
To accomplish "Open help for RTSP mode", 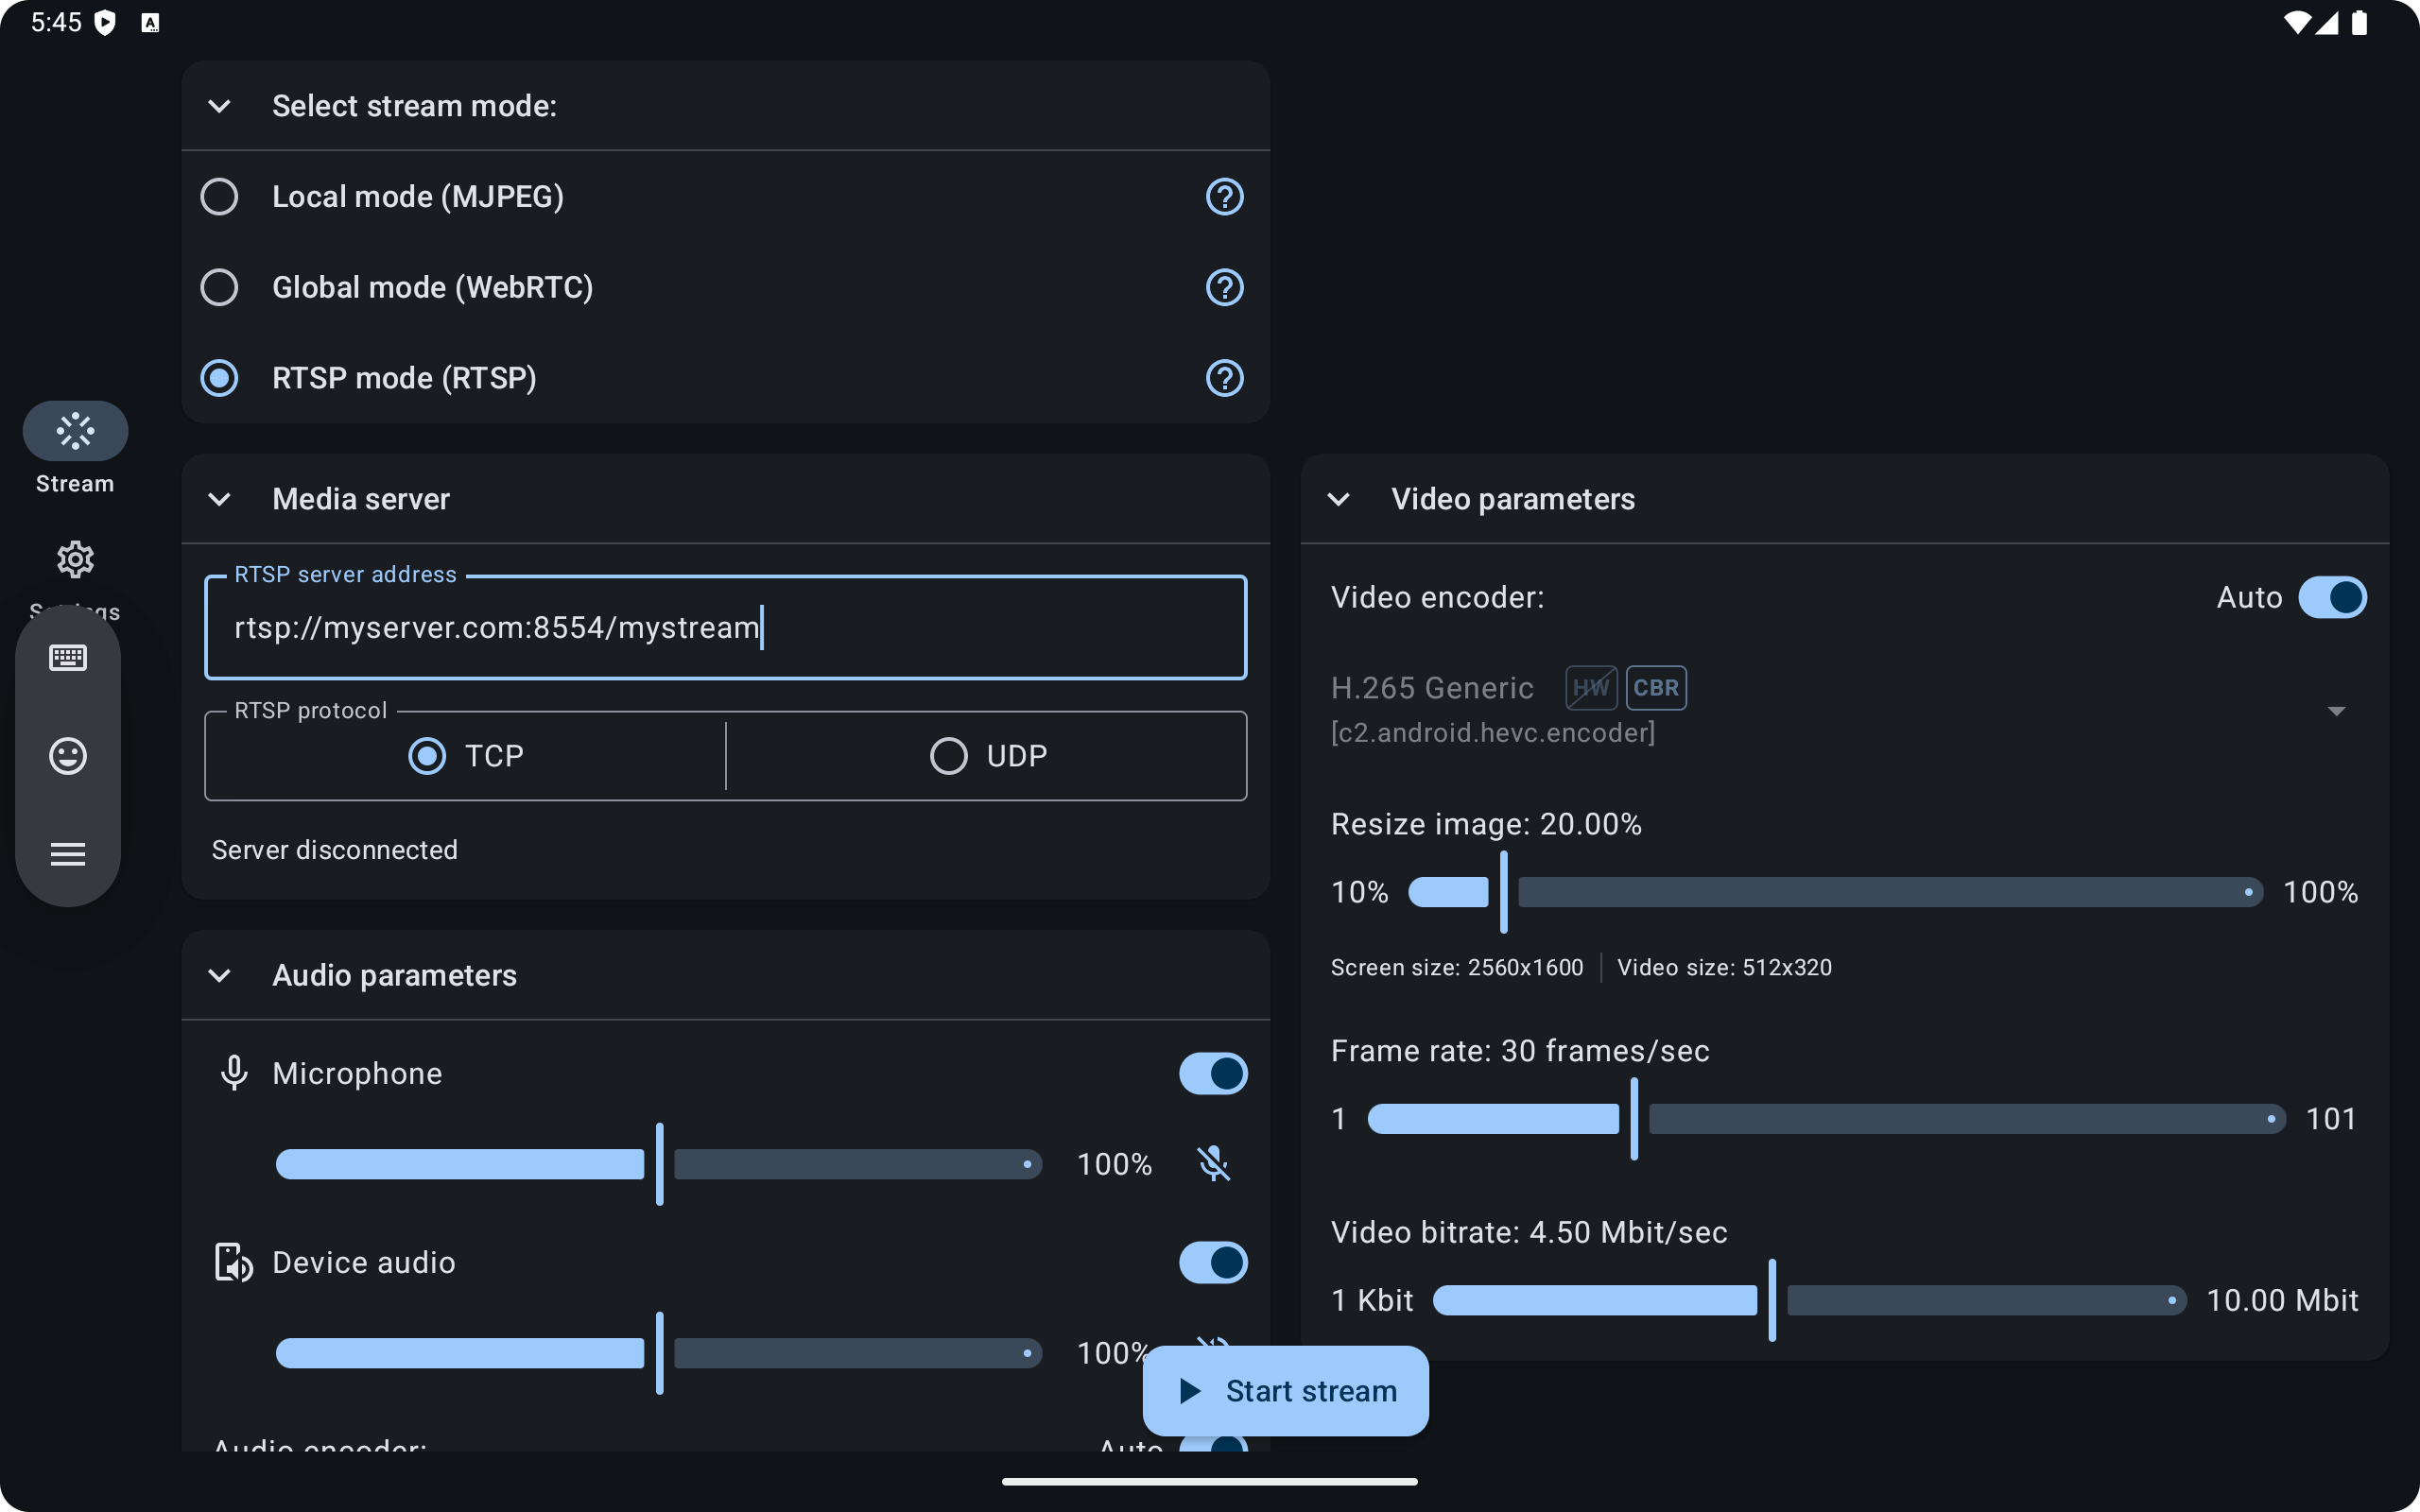I will click(1224, 378).
